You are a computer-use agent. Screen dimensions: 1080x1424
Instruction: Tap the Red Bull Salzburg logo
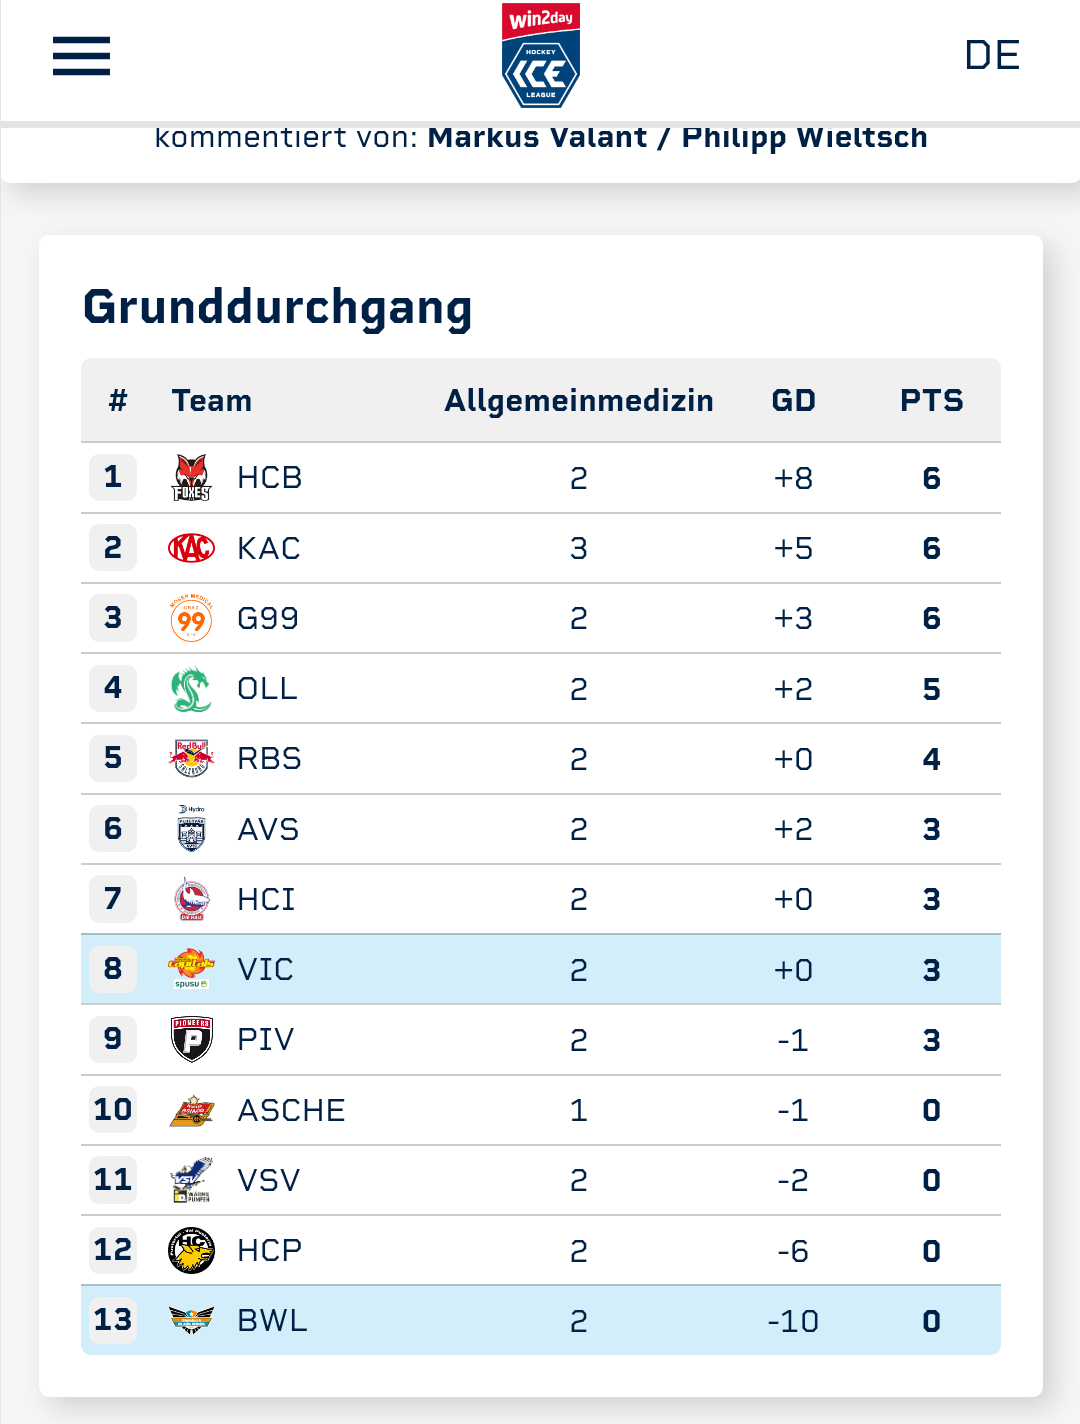pos(191,759)
